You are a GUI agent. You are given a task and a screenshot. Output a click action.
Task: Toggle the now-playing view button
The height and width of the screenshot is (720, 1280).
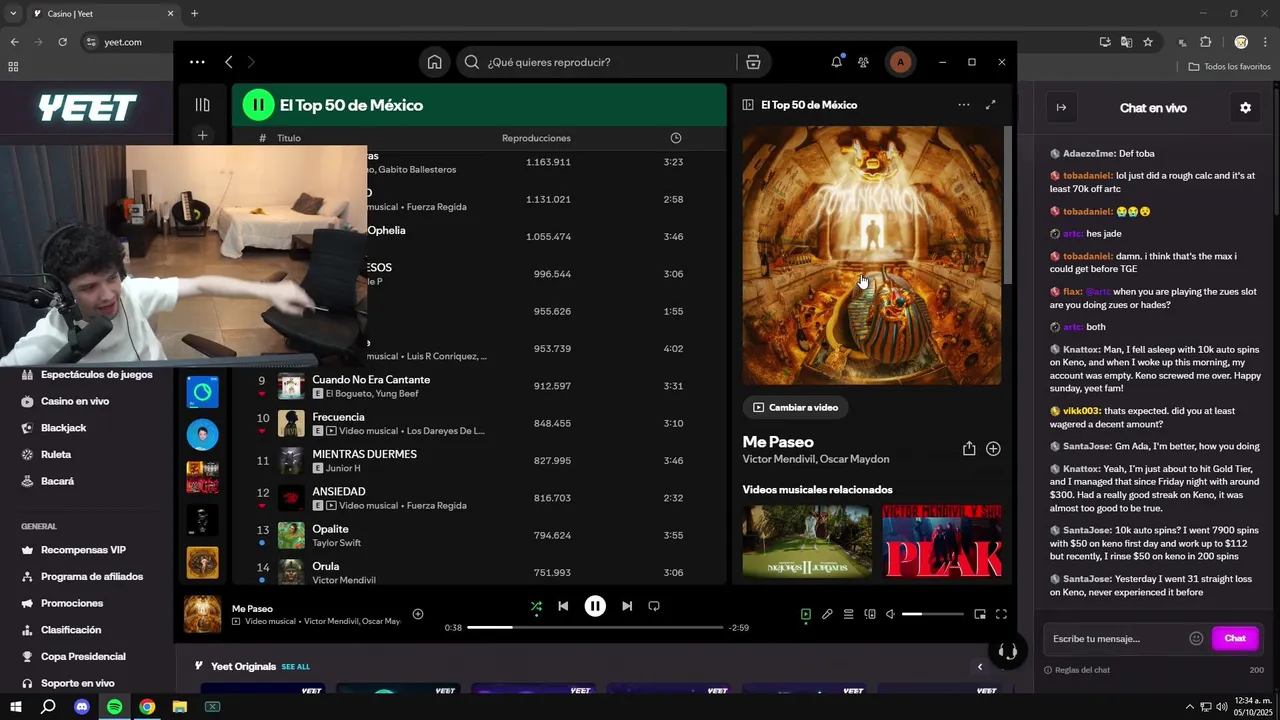tap(805, 614)
